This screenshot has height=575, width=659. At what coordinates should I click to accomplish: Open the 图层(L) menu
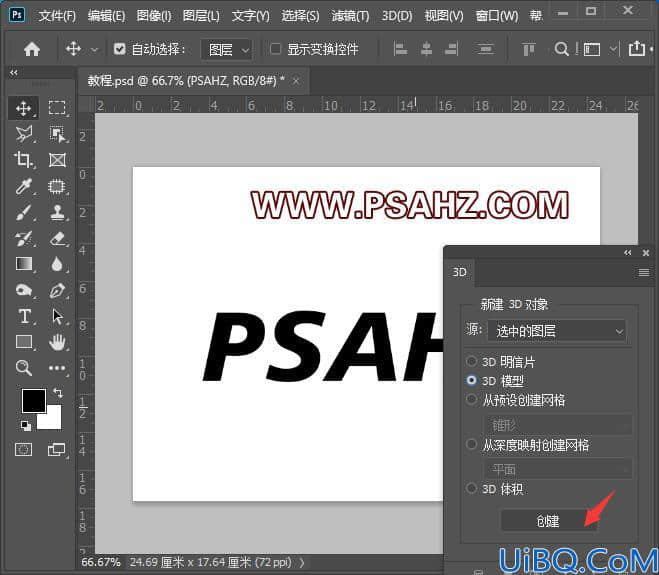click(201, 16)
